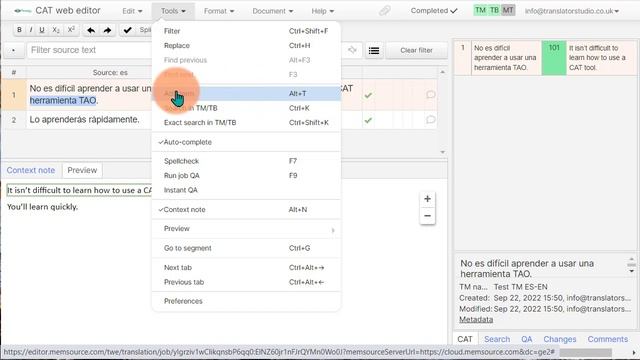This screenshot has height=360, width=640.
Task: Switch to the Preview tab
Action: click(x=82, y=170)
